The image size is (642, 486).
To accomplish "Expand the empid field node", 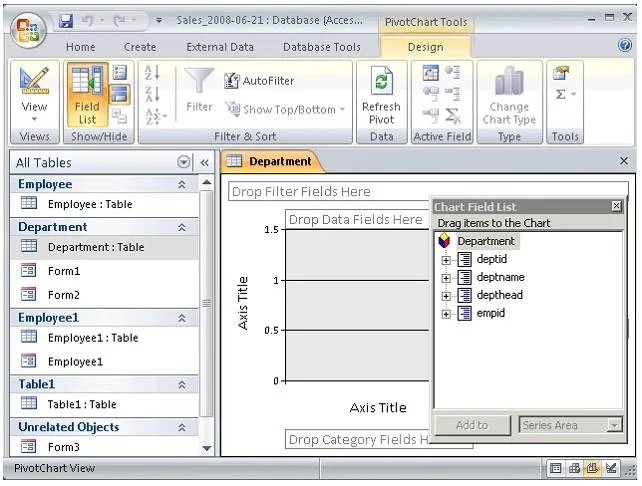I will [446, 314].
